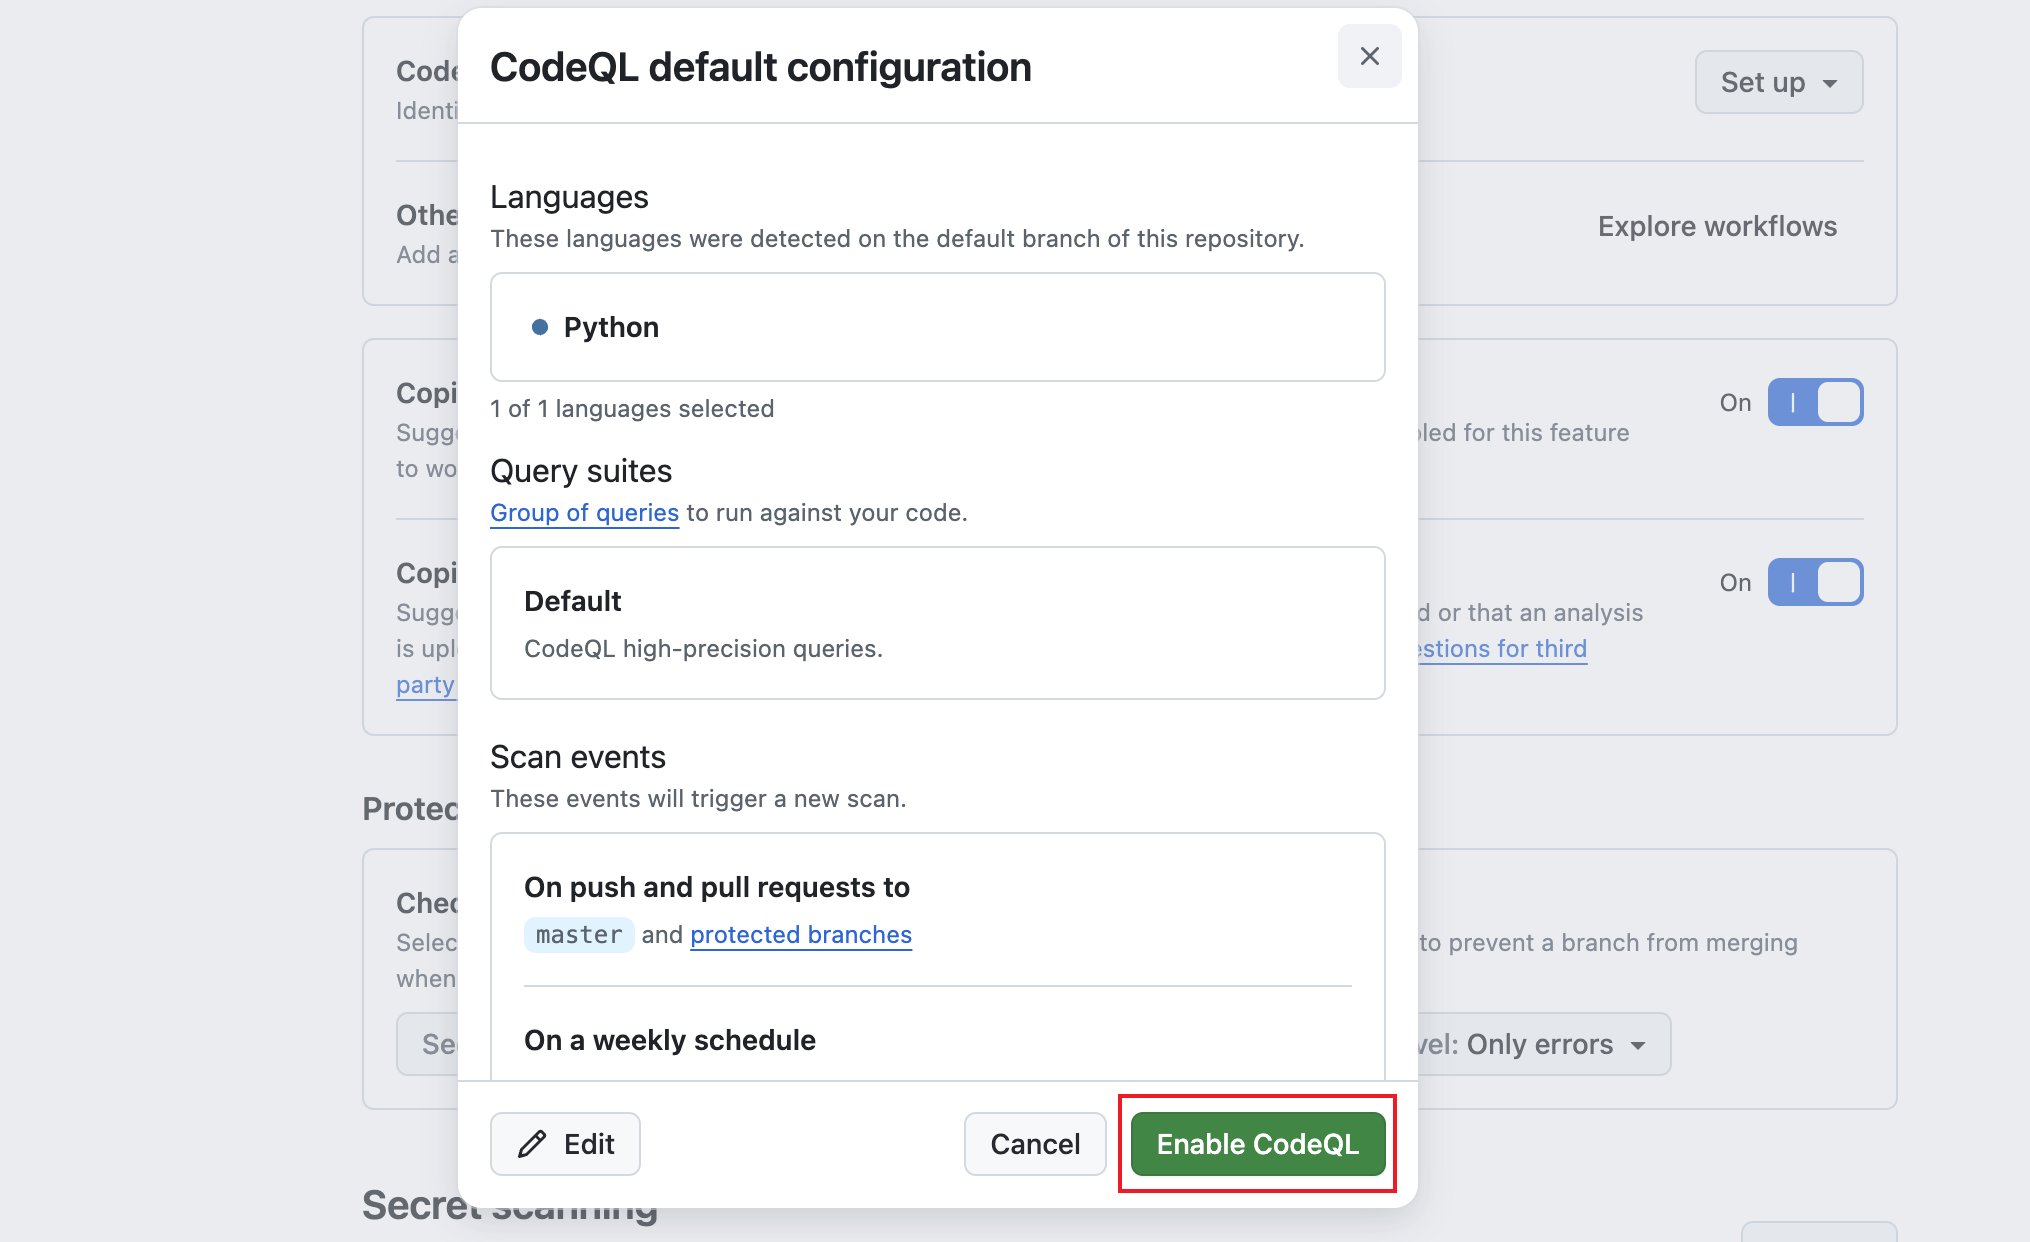The image size is (2030, 1242).
Task: Click the Edit button with the pencil icon
Action: [565, 1144]
